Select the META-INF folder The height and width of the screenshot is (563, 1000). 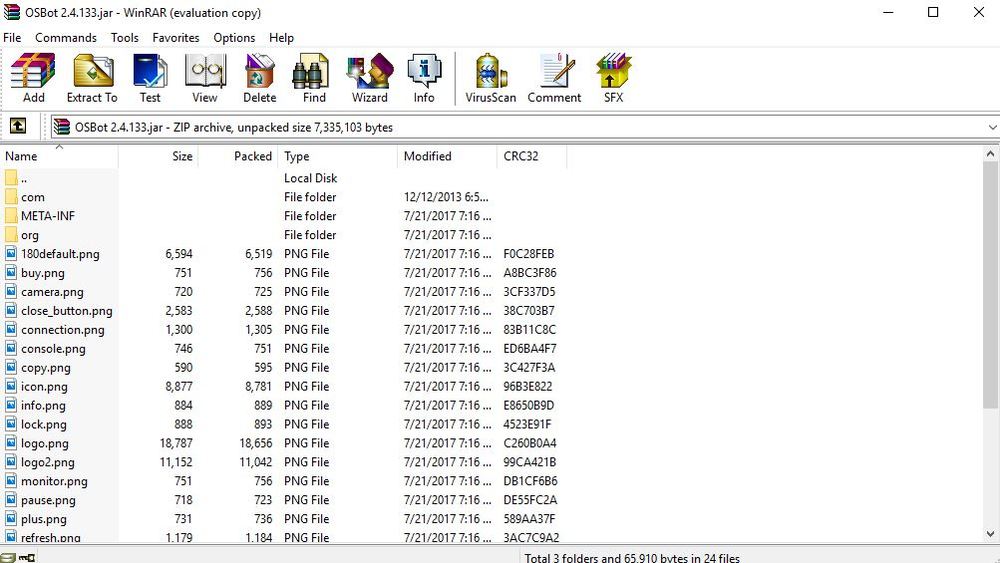click(x=47, y=216)
